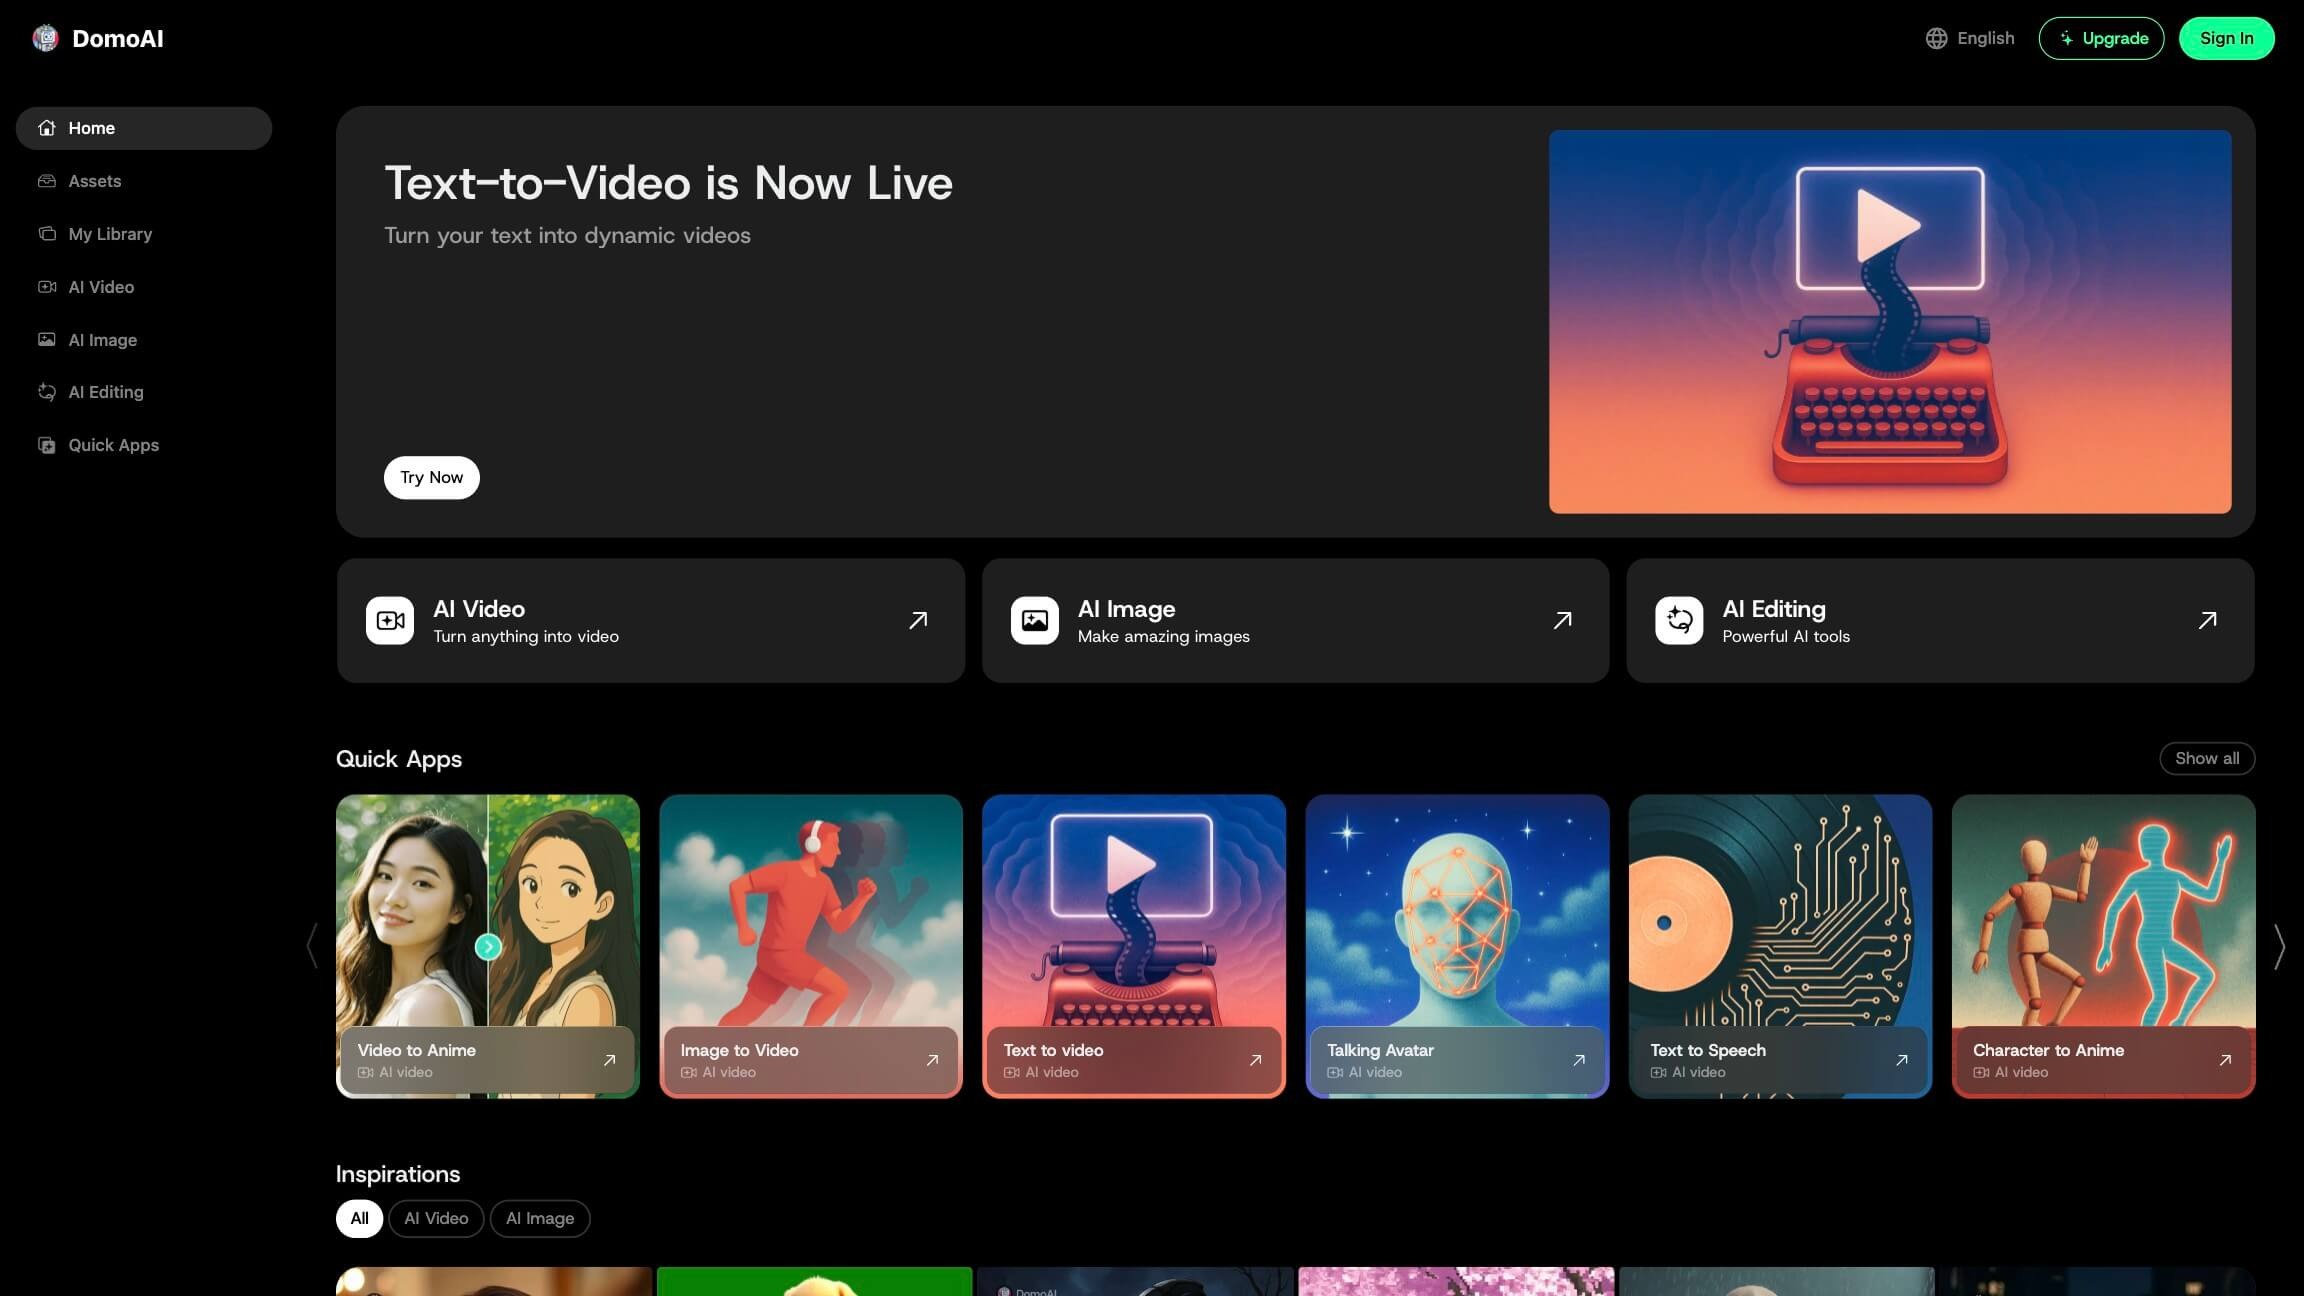Open the AI Editing card arrow icon
2304x1296 pixels.
2207,621
